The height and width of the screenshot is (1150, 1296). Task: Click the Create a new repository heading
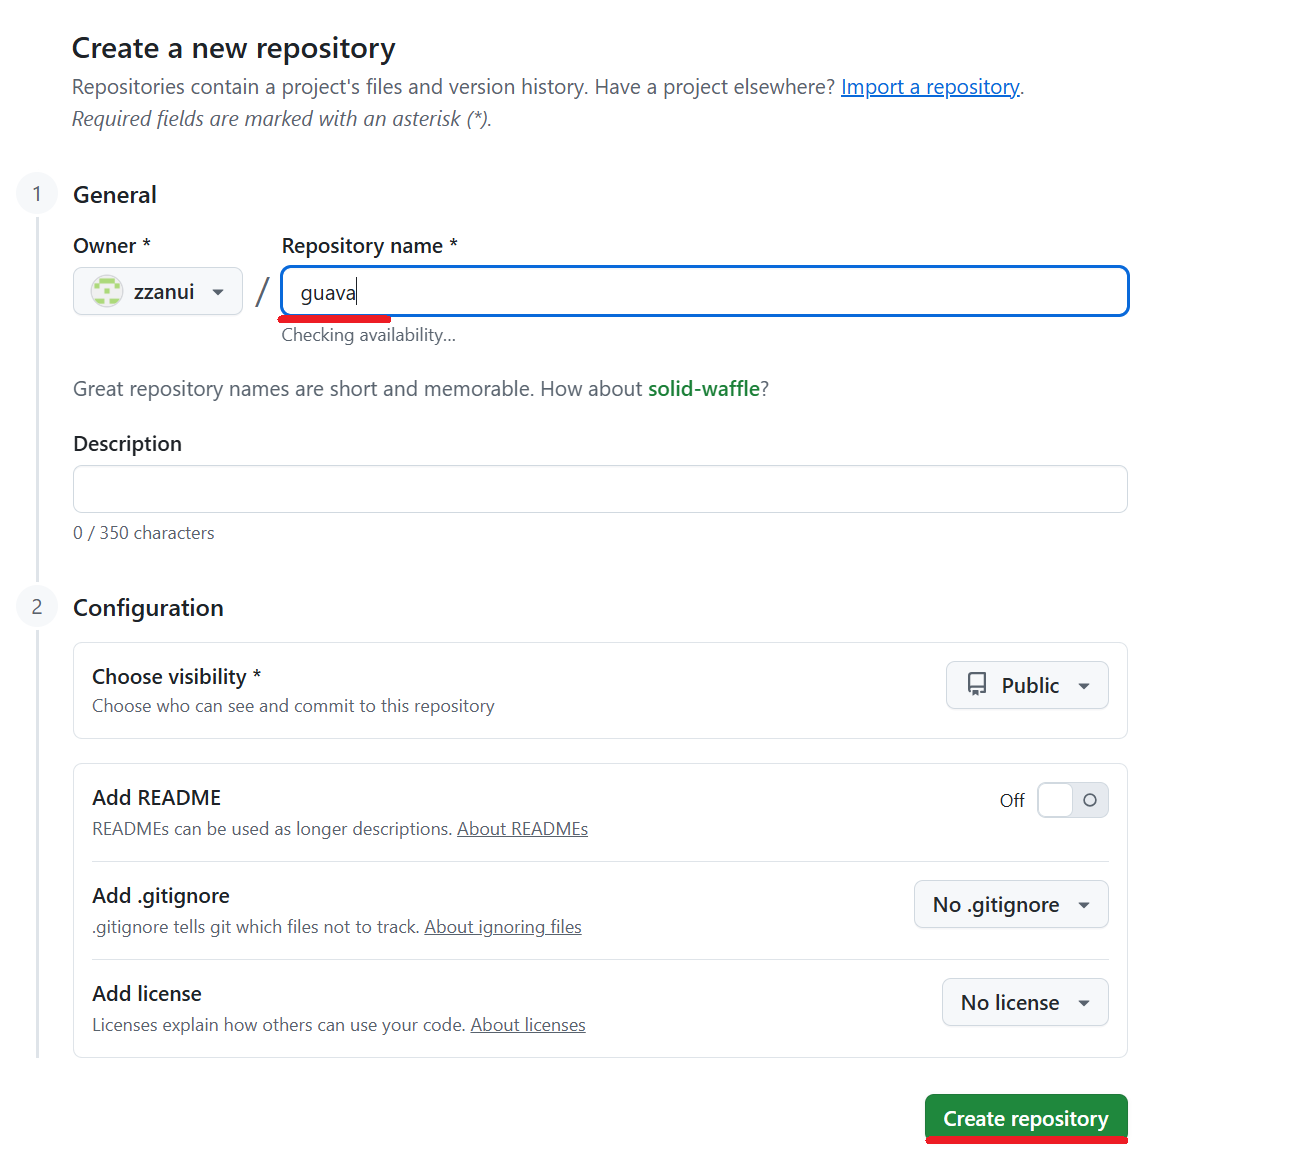(234, 48)
